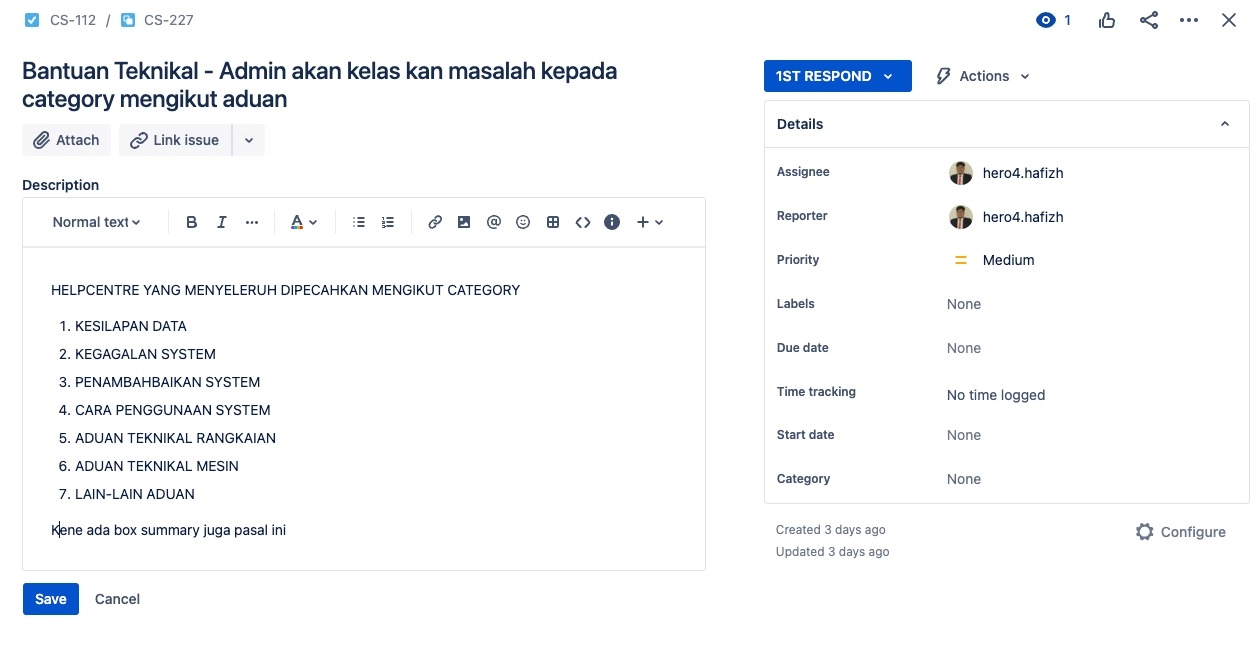Click the link insert icon
Screen dimensions: 1255x658
(x=435, y=222)
